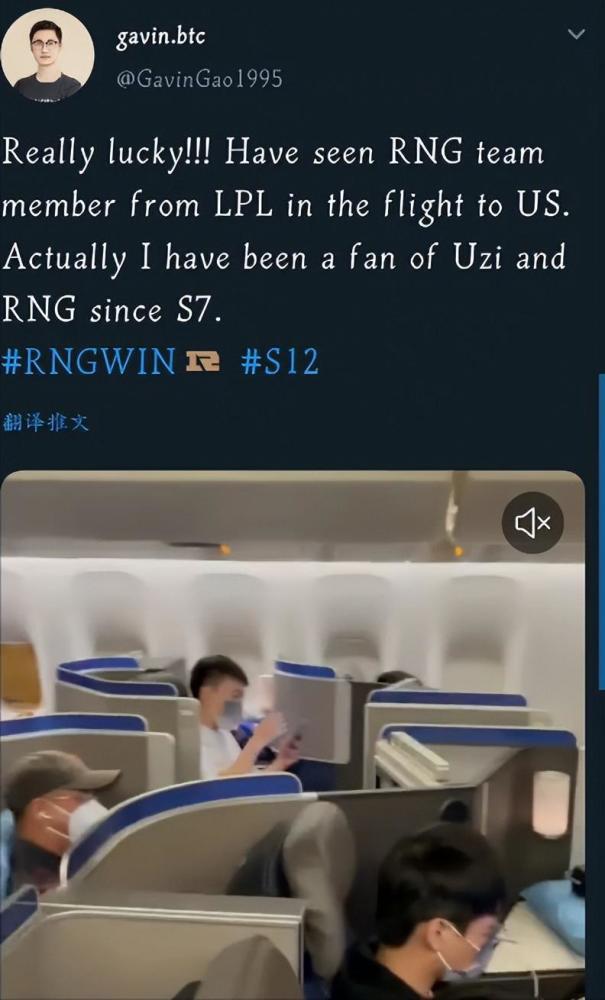Screen dimensions: 605x1000
Task: Click the glowing seat lamp in video
Action: 551,804
